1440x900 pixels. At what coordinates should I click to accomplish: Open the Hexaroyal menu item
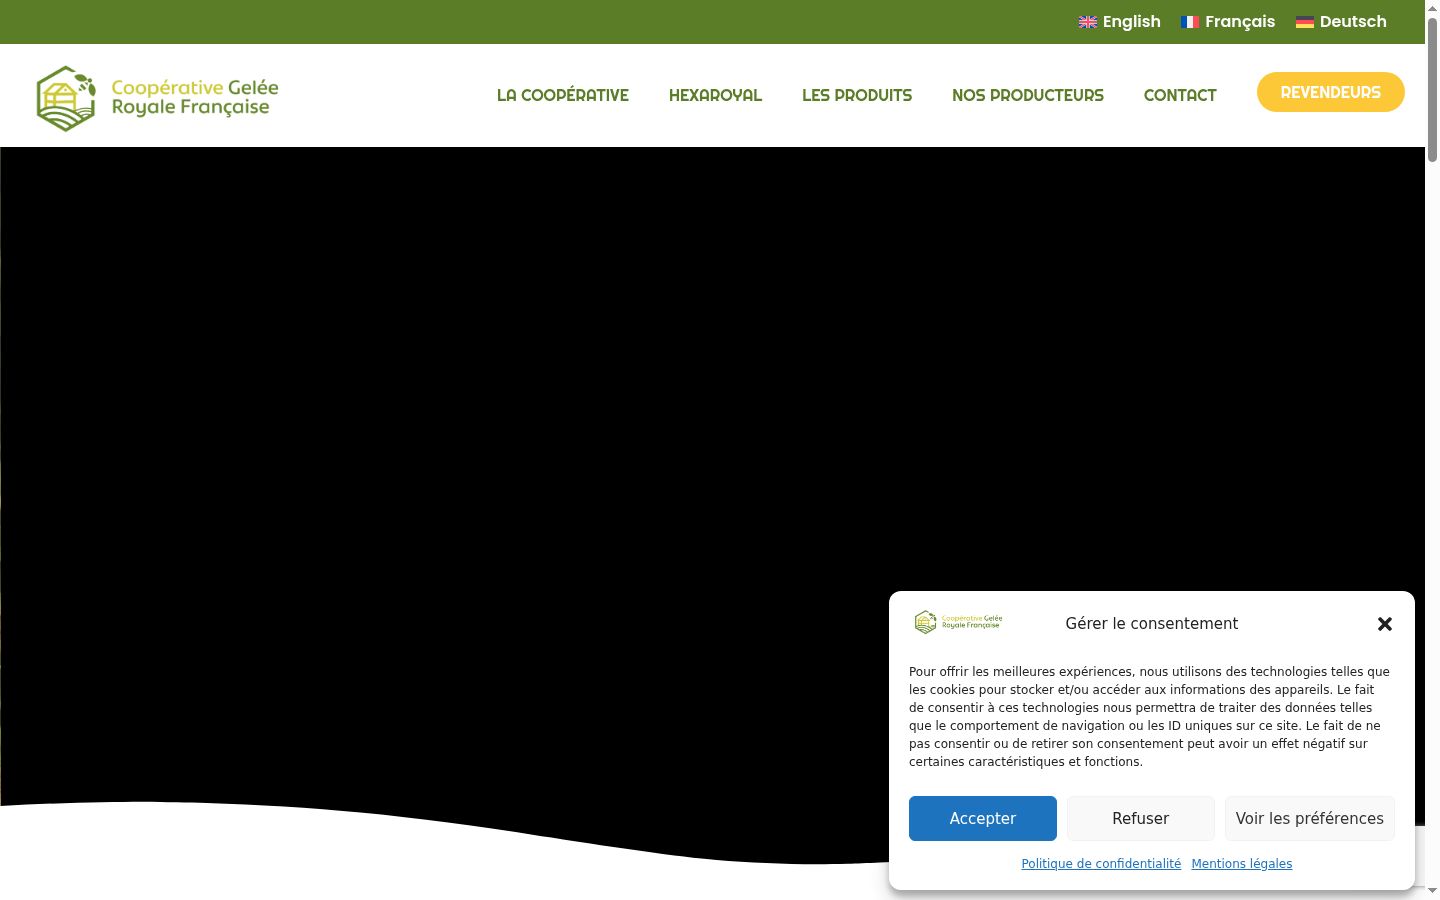coord(715,95)
